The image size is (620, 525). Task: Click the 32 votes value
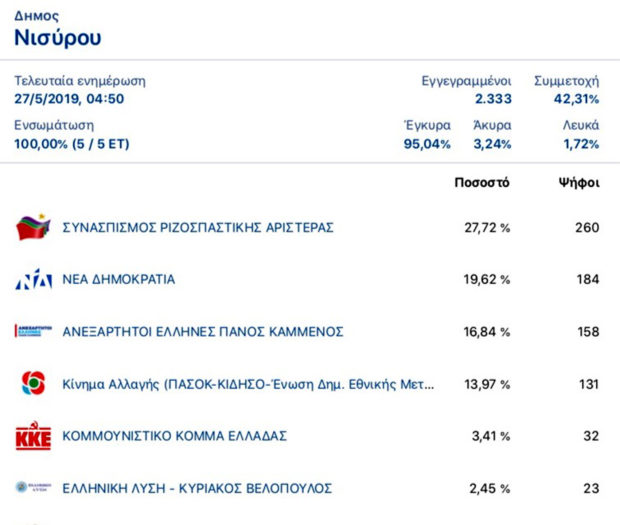(591, 436)
